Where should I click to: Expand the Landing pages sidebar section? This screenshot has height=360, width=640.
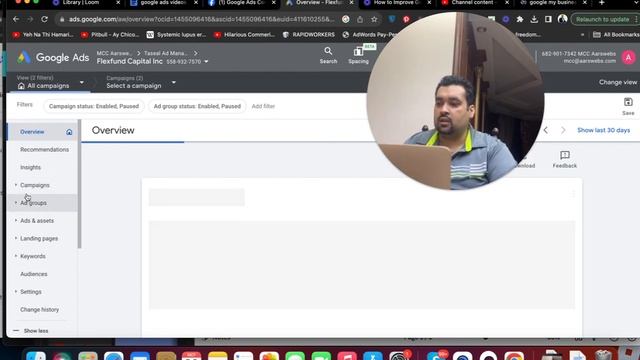pyautogui.click(x=16, y=238)
